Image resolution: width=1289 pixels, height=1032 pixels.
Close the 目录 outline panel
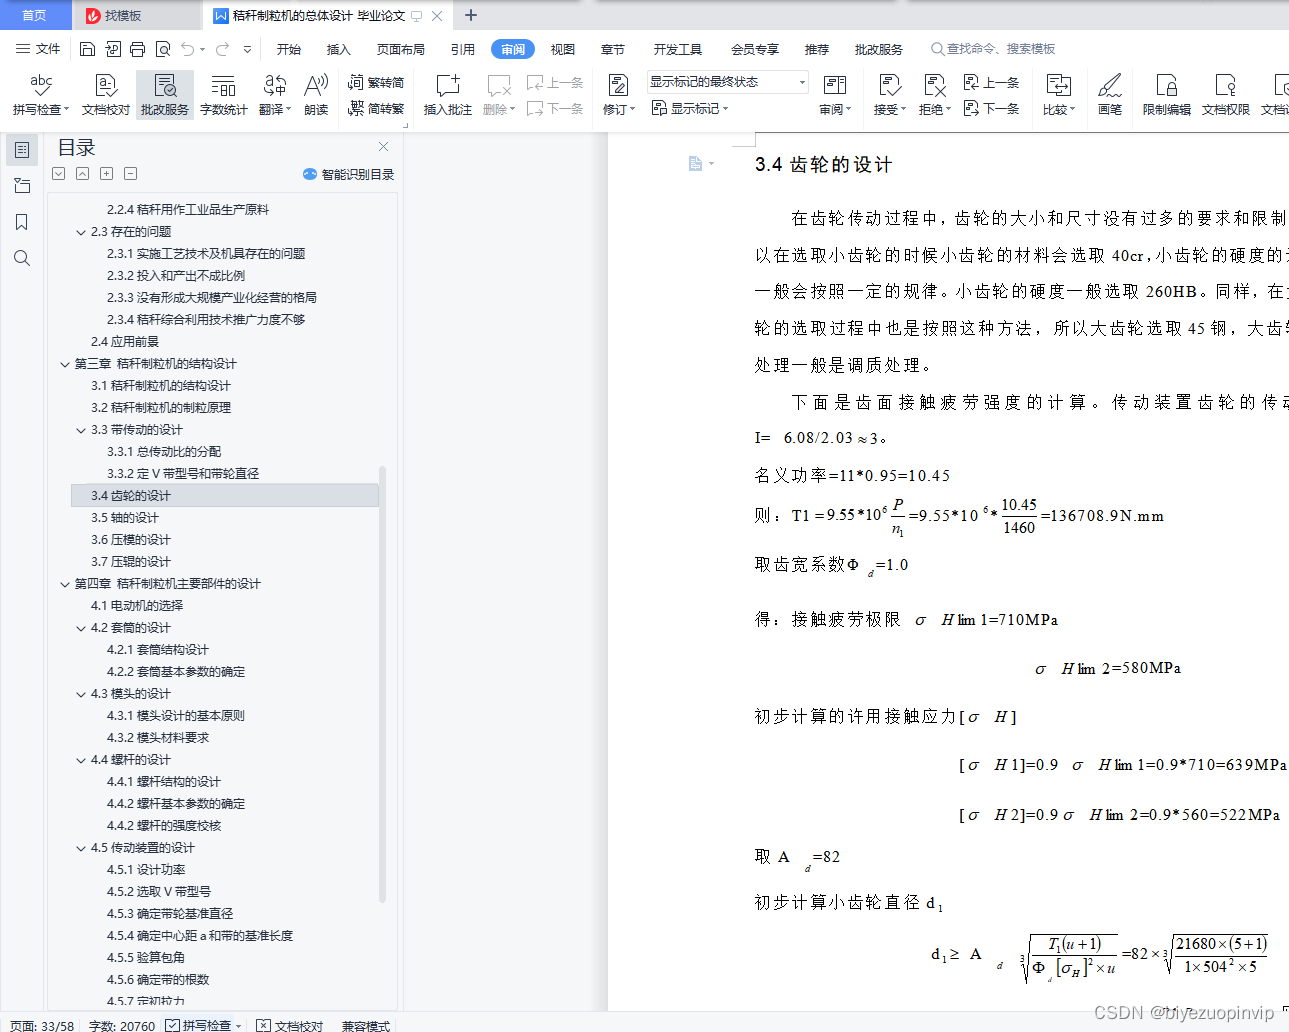pyautogui.click(x=383, y=147)
